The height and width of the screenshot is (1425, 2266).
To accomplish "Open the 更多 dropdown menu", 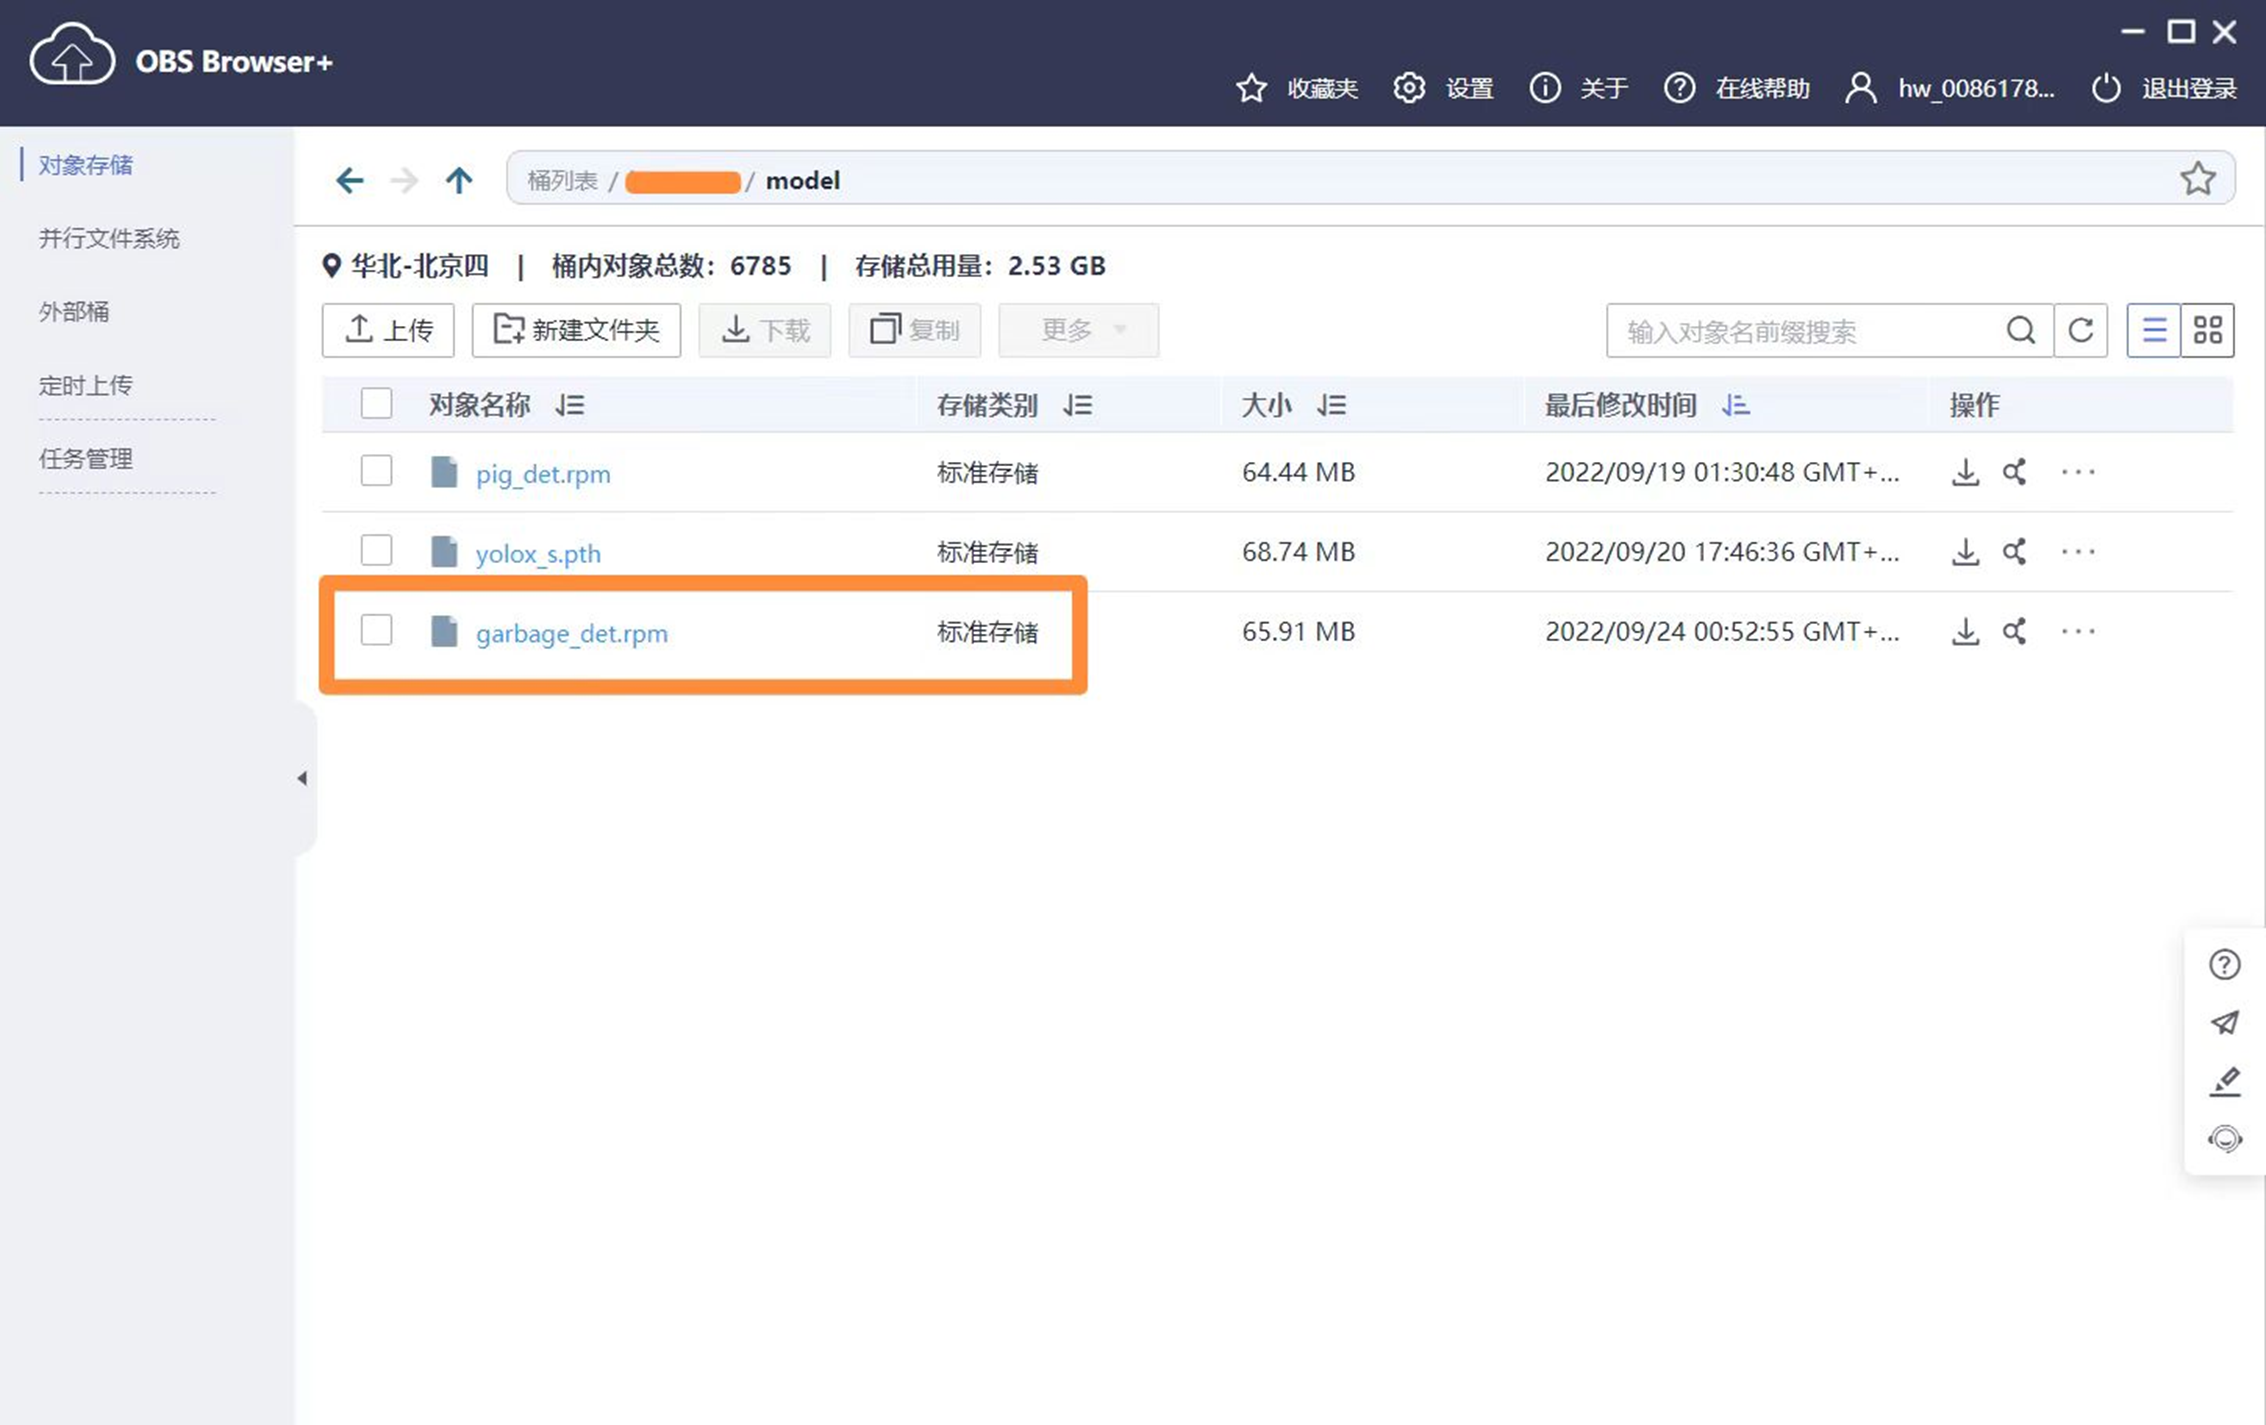I will (x=1078, y=330).
